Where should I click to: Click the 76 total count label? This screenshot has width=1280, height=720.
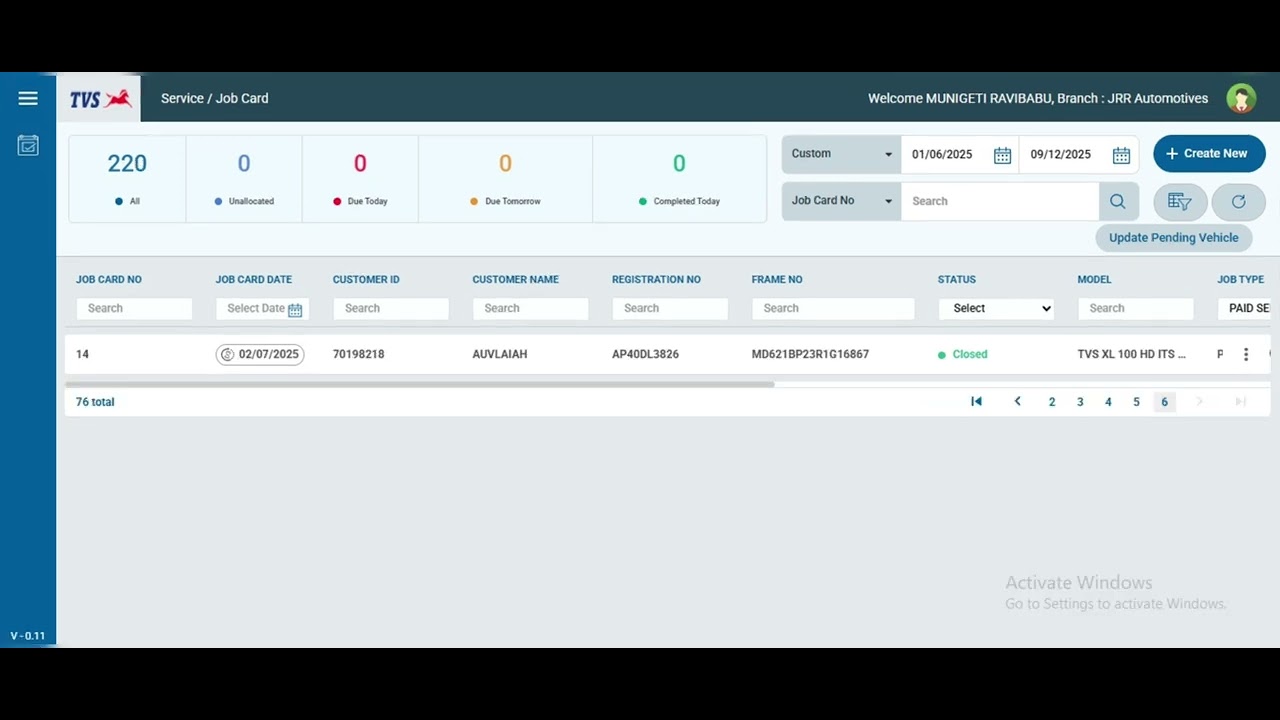95,402
